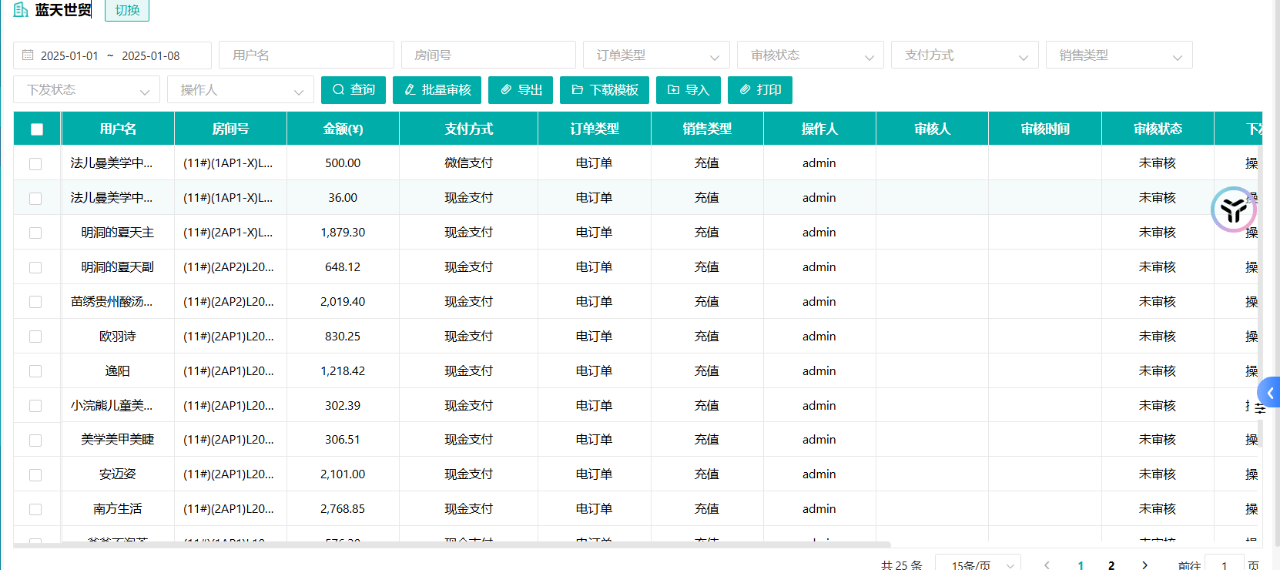This screenshot has width=1280, height=570.
Task: Open the 订单类型 dropdown filter
Action: (x=656, y=56)
